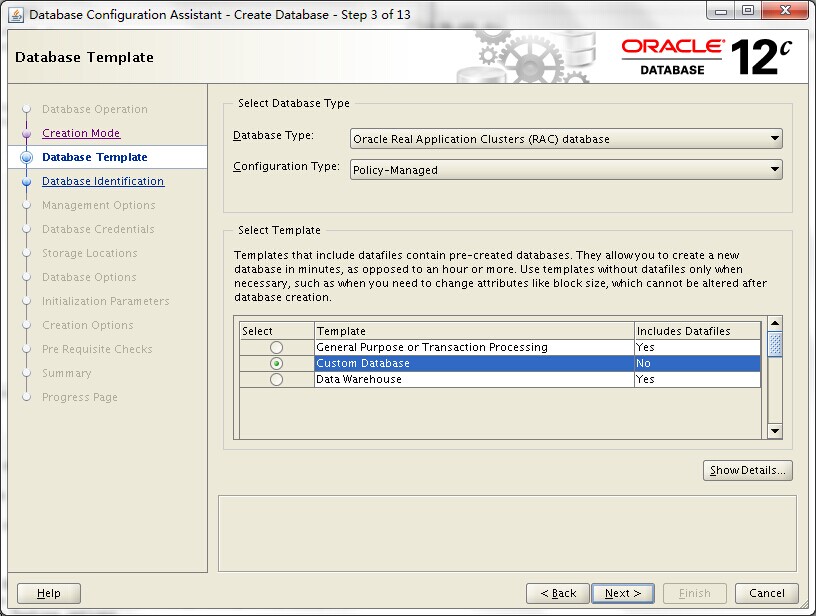Click the Storage Locations step label

90,253
